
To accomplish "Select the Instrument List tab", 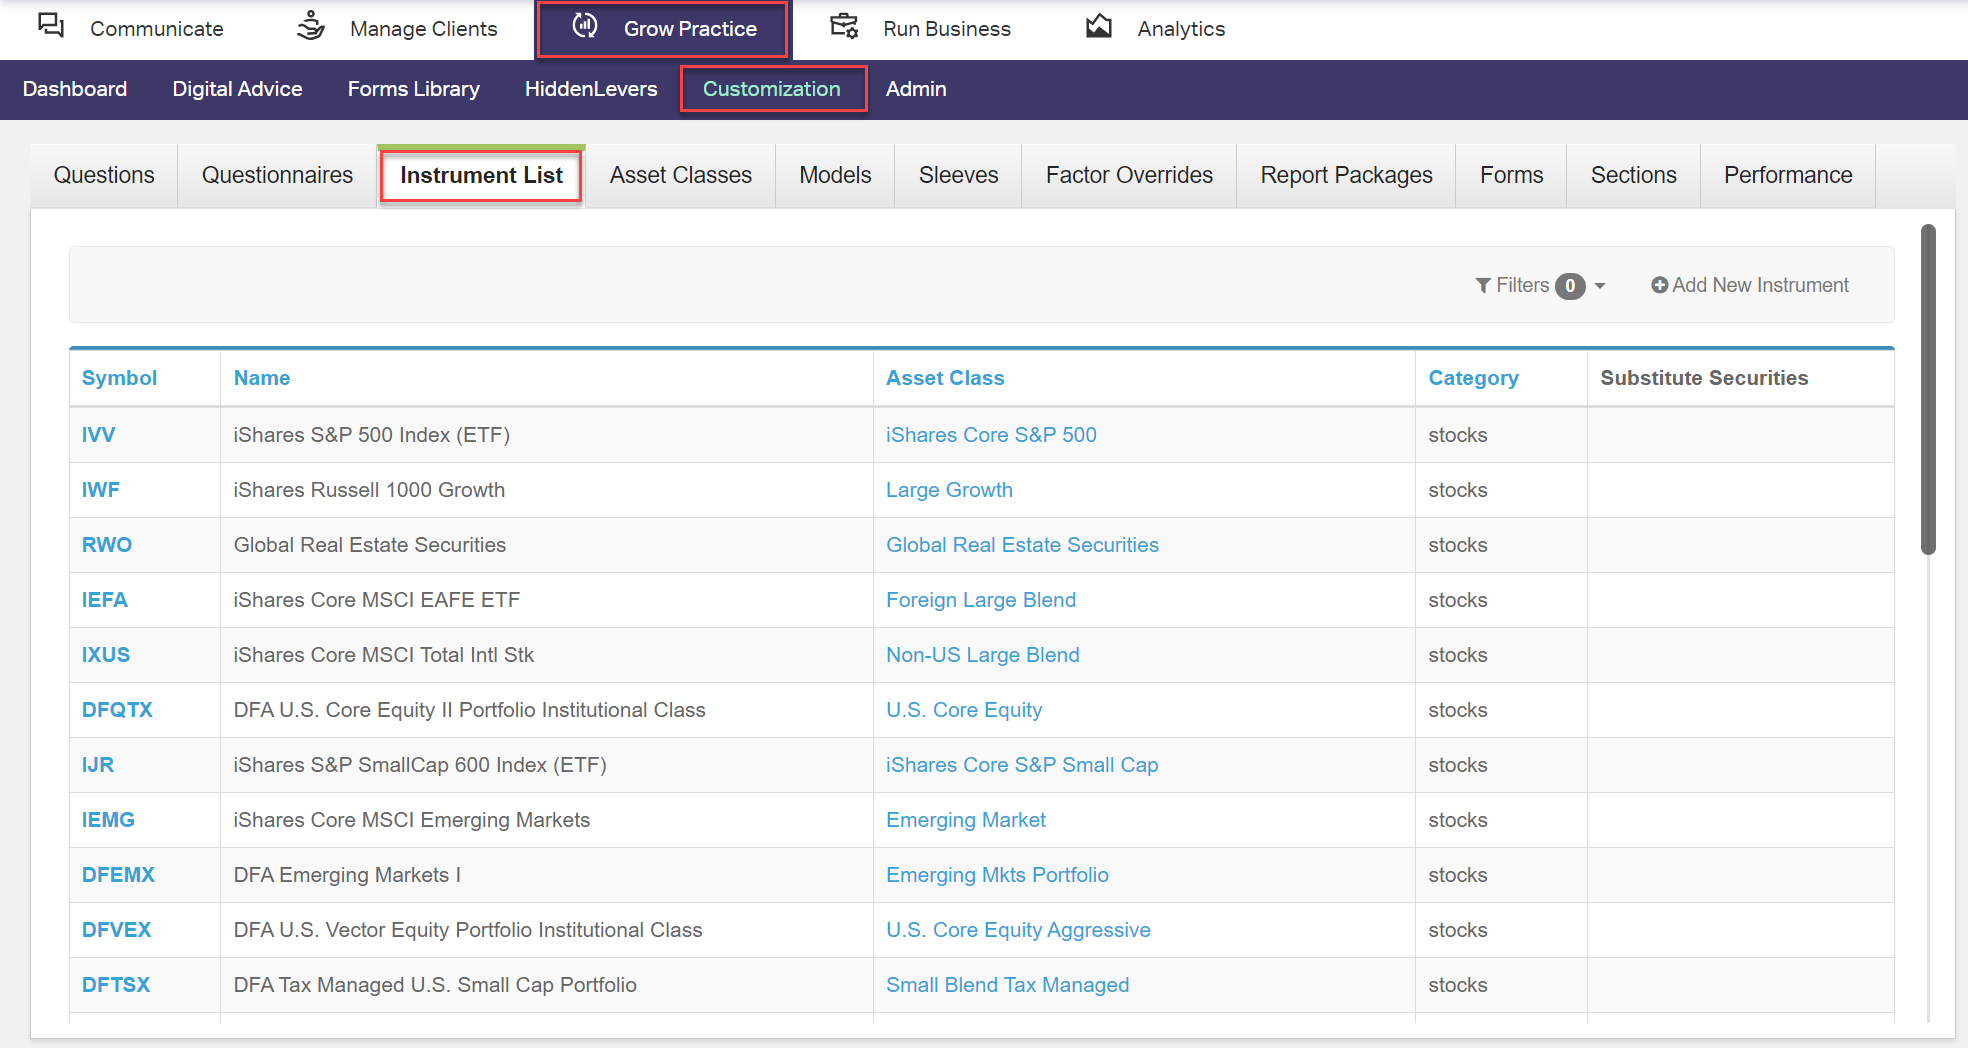I will click(481, 175).
